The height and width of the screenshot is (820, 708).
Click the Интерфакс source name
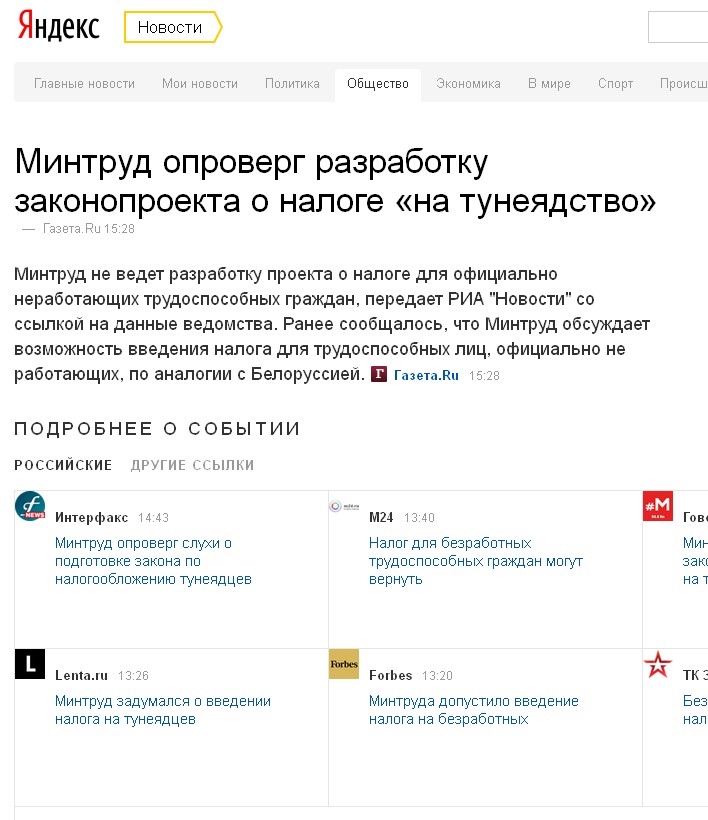pyautogui.click(x=92, y=517)
